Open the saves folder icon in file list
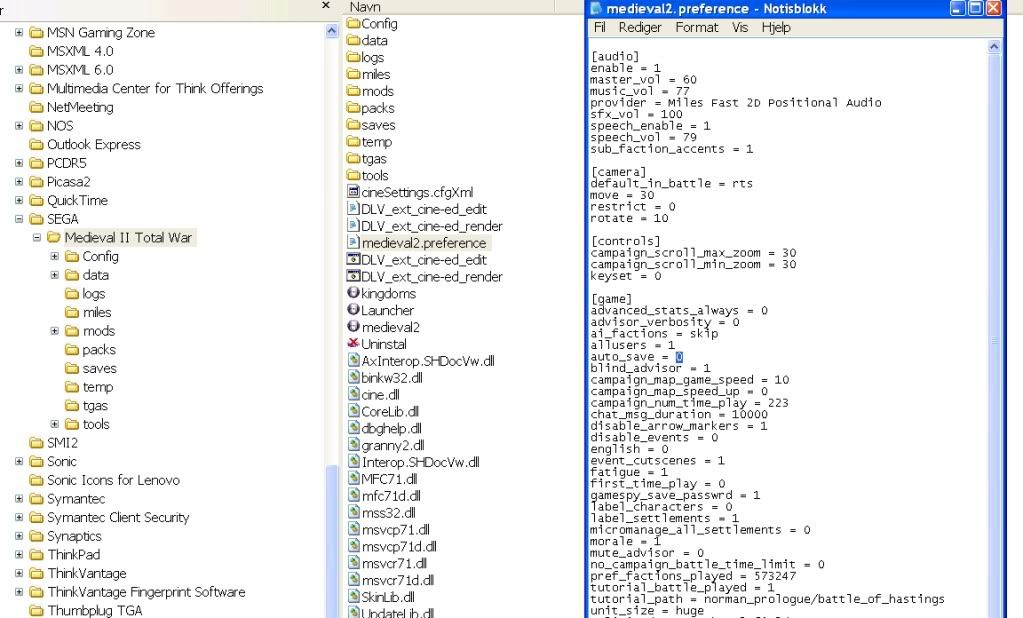The height and width of the screenshot is (618, 1023). coord(353,125)
